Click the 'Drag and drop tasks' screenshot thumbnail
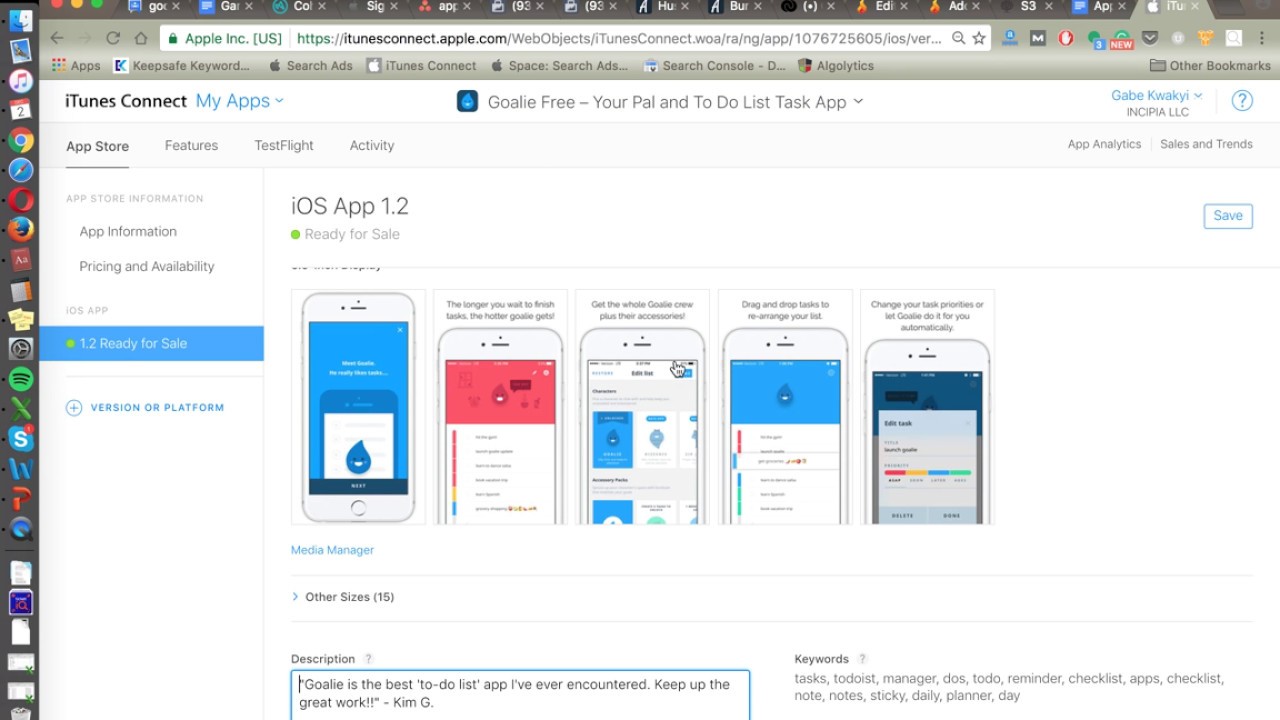1280x720 pixels. click(785, 407)
